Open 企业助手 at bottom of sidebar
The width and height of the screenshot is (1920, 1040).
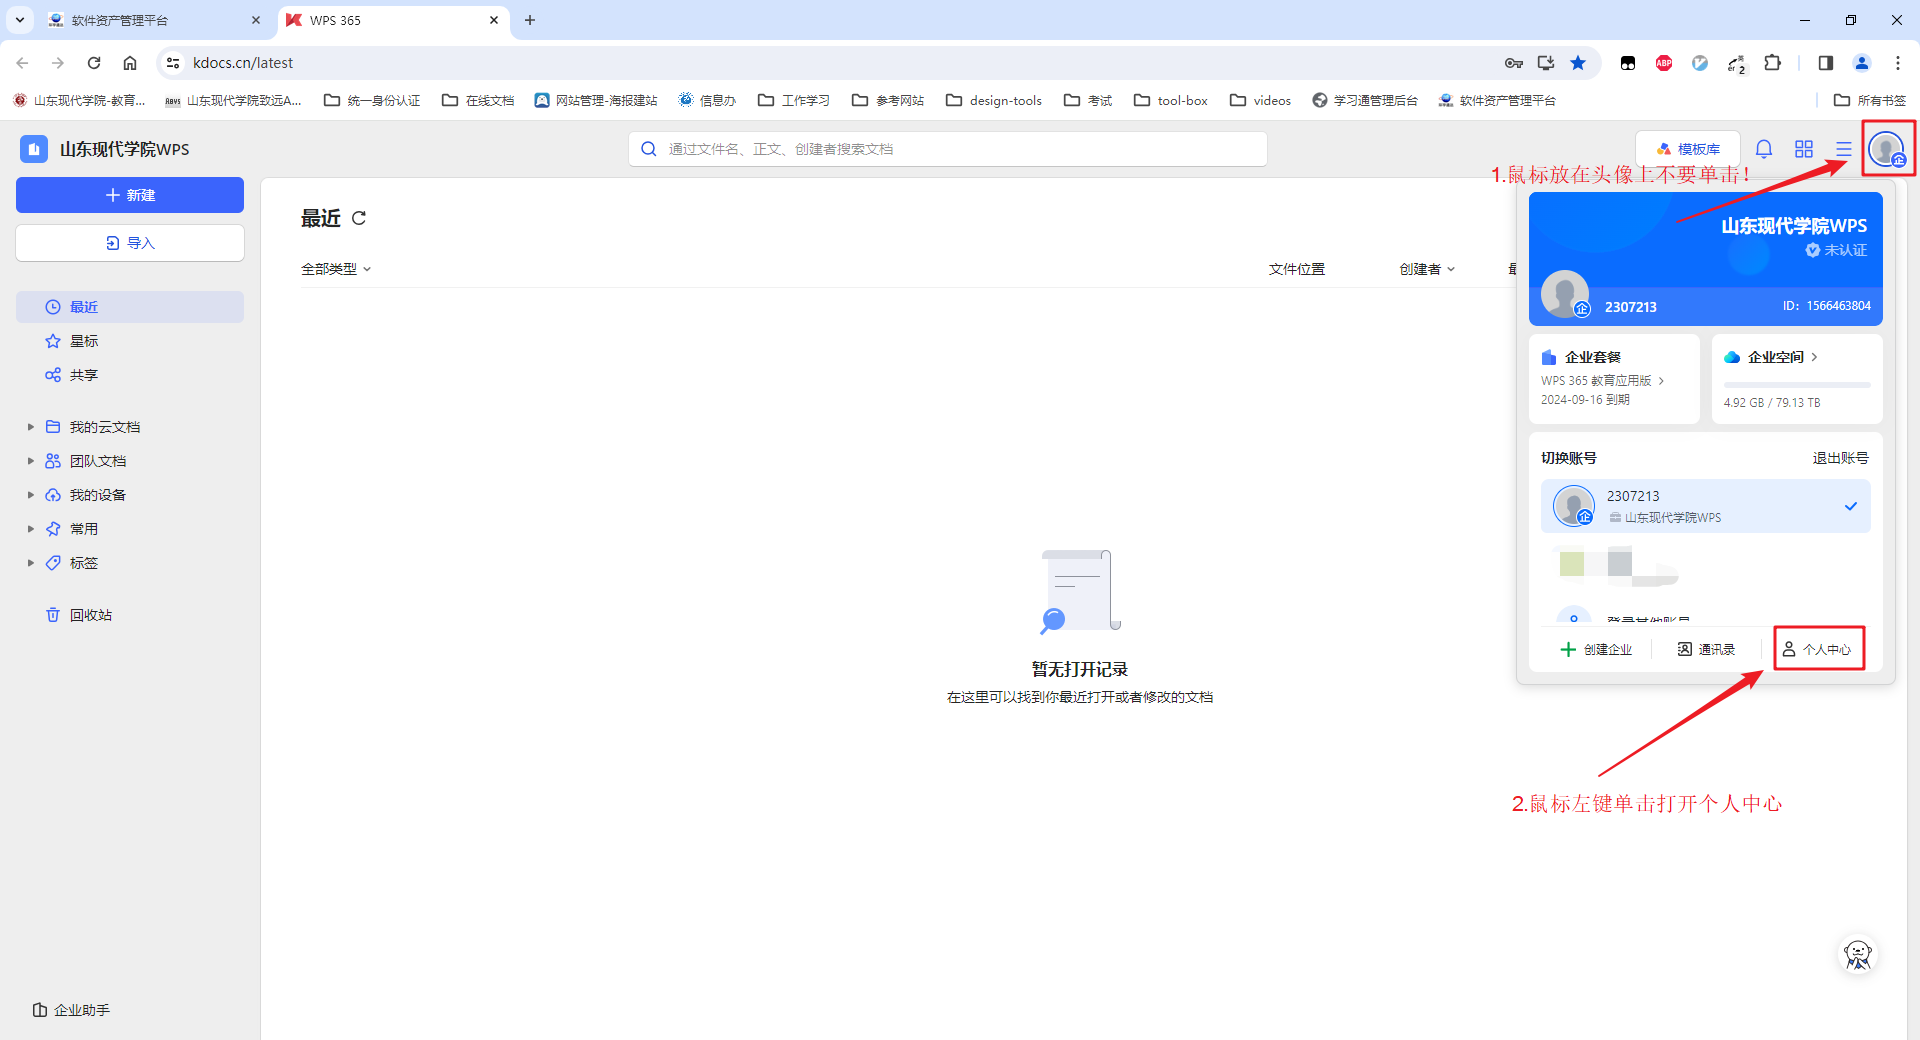pos(71,1010)
